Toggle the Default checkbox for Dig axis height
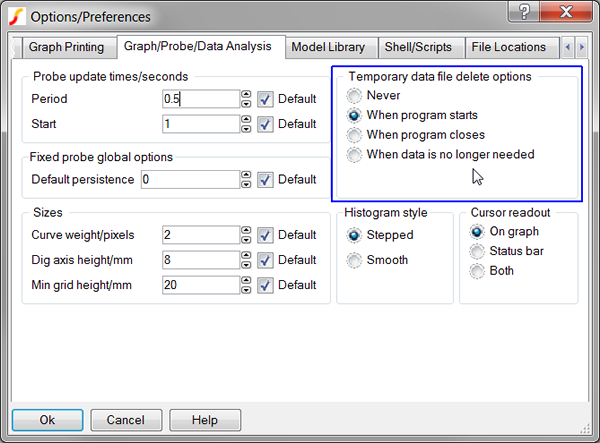Viewport: 600px width, 443px height. [x=265, y=261]
